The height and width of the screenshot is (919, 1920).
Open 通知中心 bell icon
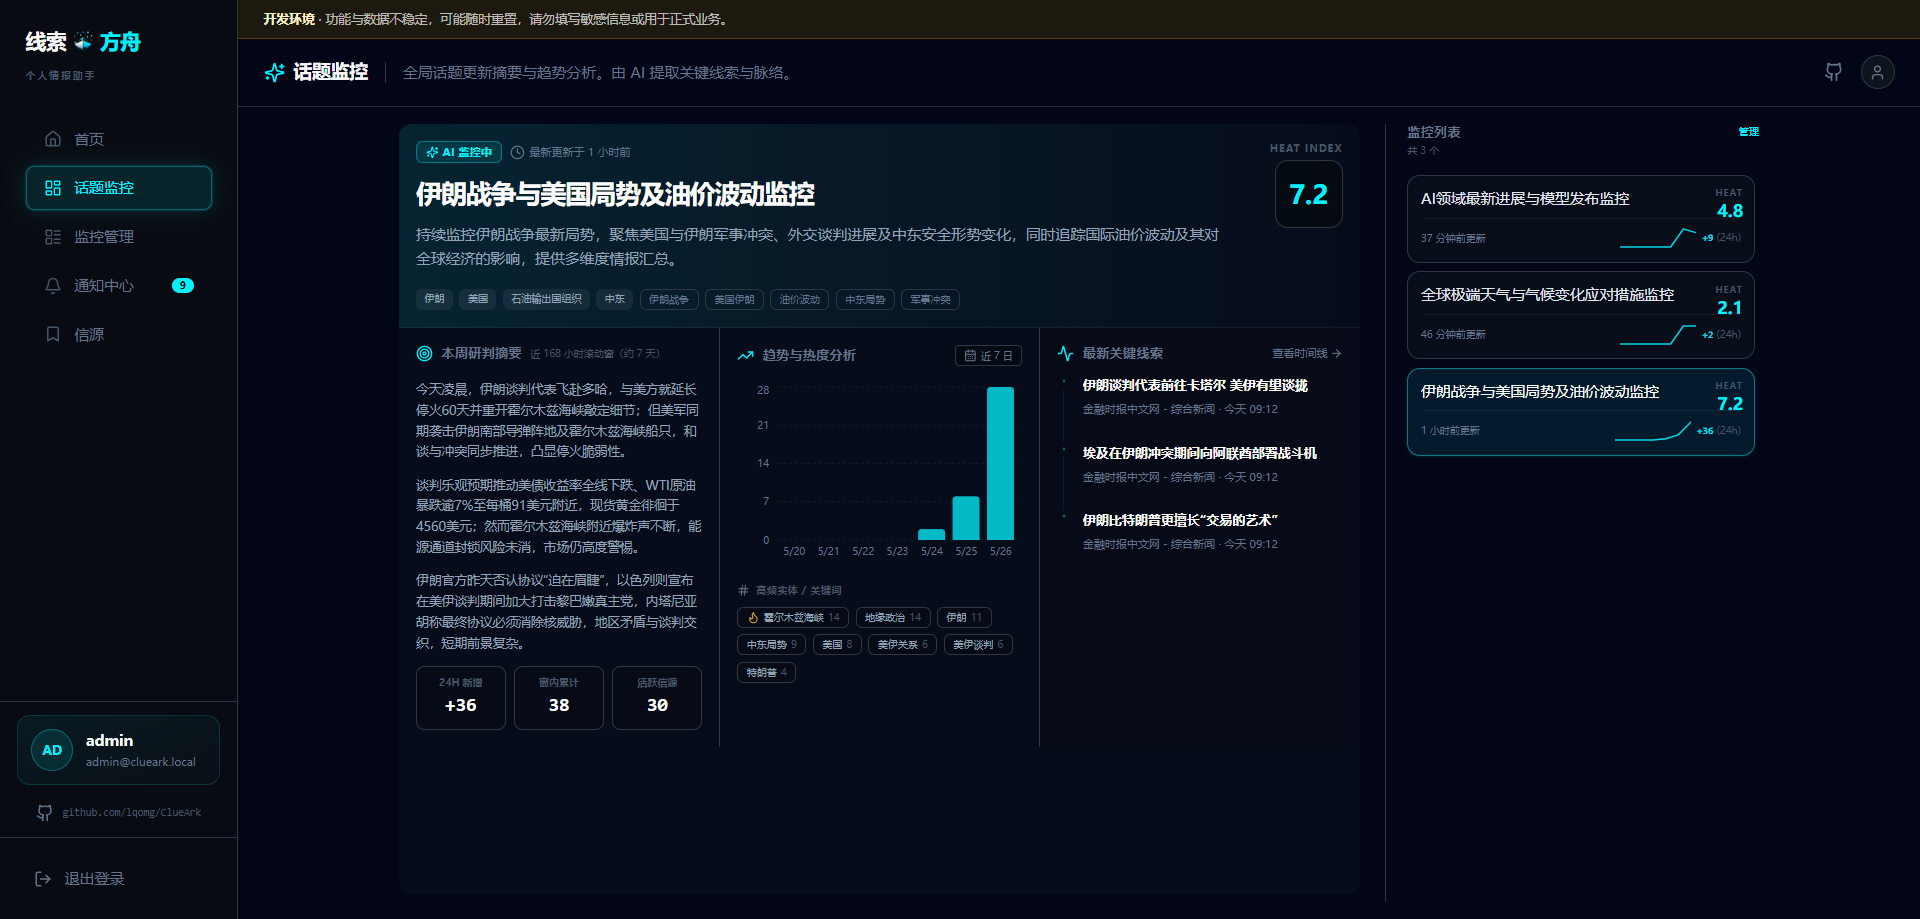coord(53,286)
